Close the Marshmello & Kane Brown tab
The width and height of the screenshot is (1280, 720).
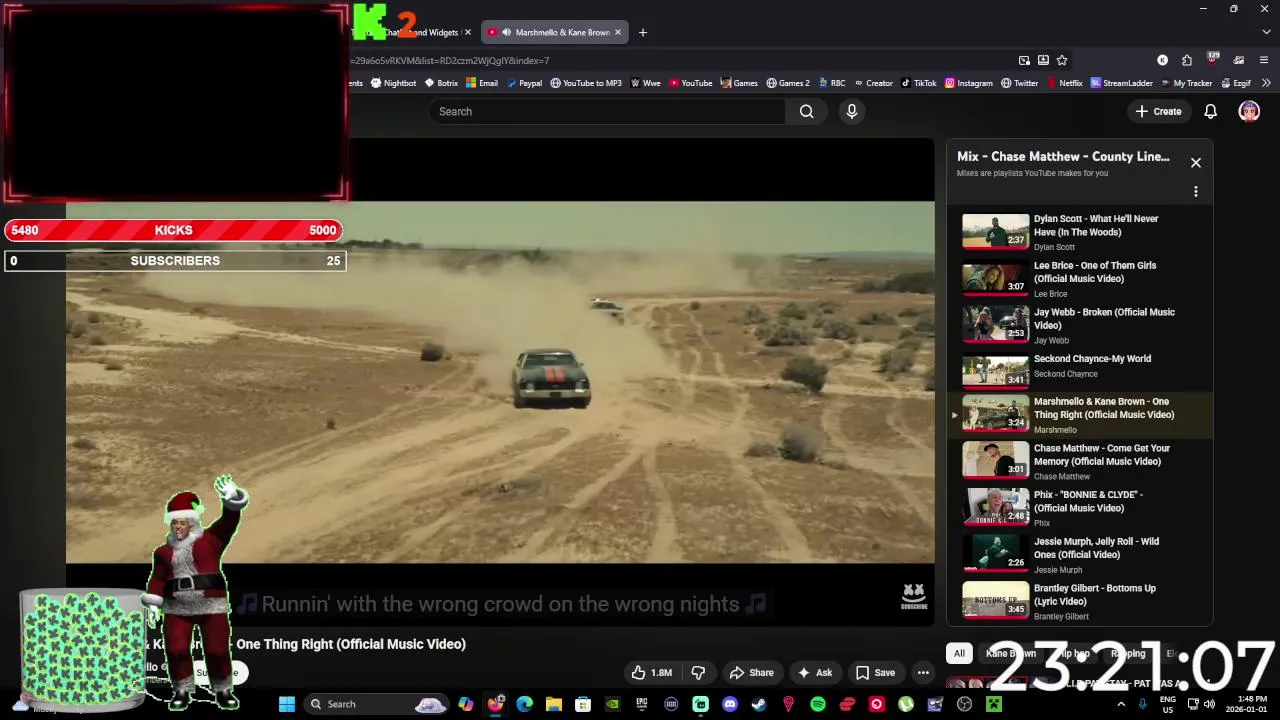(617, 32)
